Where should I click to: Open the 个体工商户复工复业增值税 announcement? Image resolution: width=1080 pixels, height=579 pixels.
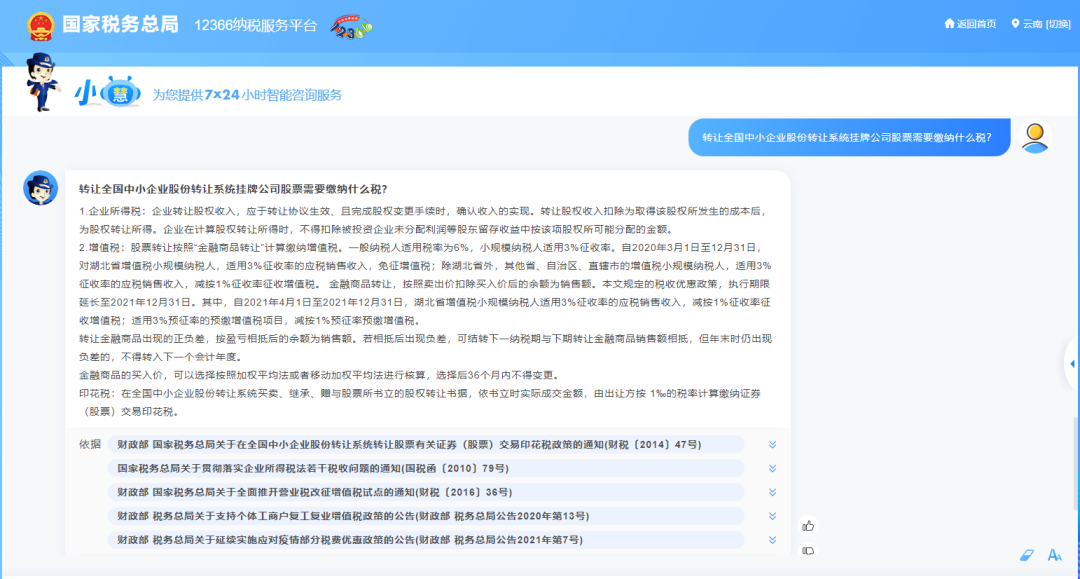(426, 516)
